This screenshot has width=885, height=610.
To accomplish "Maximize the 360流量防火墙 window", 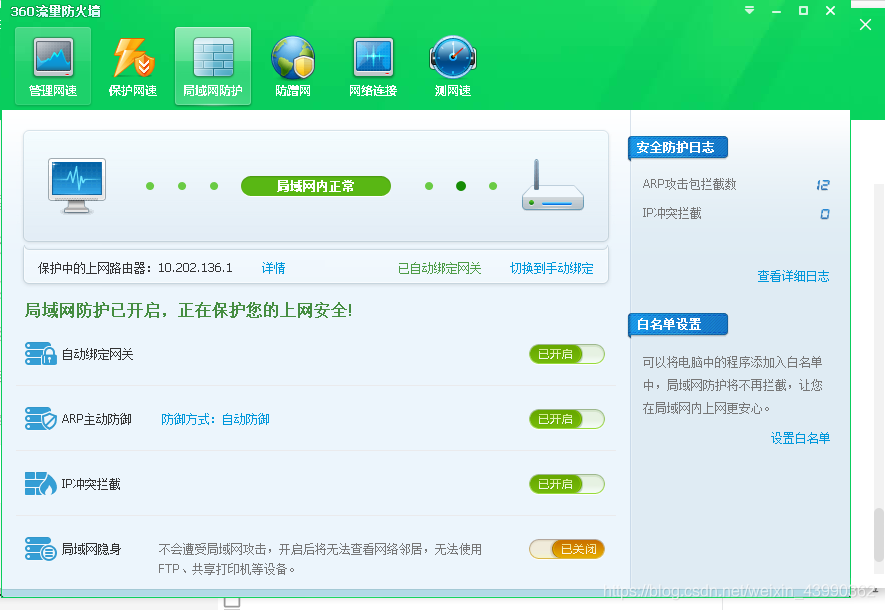I will coord(803,10).
